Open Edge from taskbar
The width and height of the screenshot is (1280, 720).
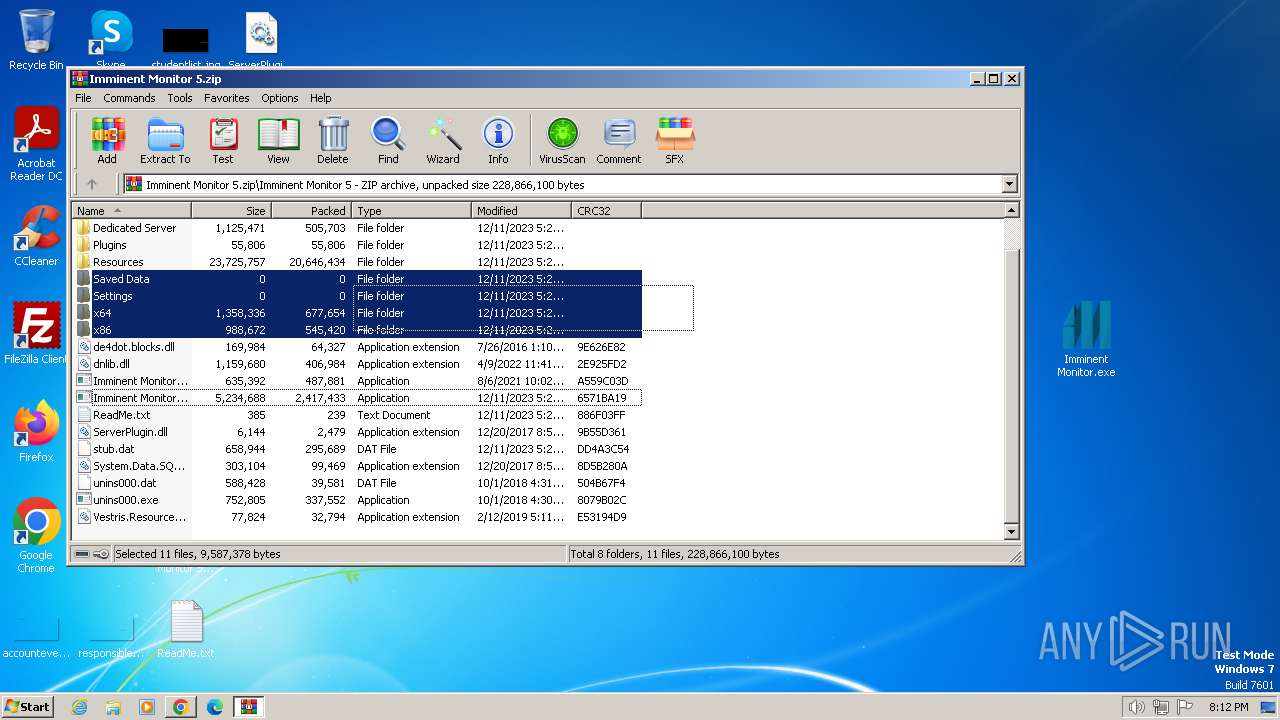(x=215, y=707)
